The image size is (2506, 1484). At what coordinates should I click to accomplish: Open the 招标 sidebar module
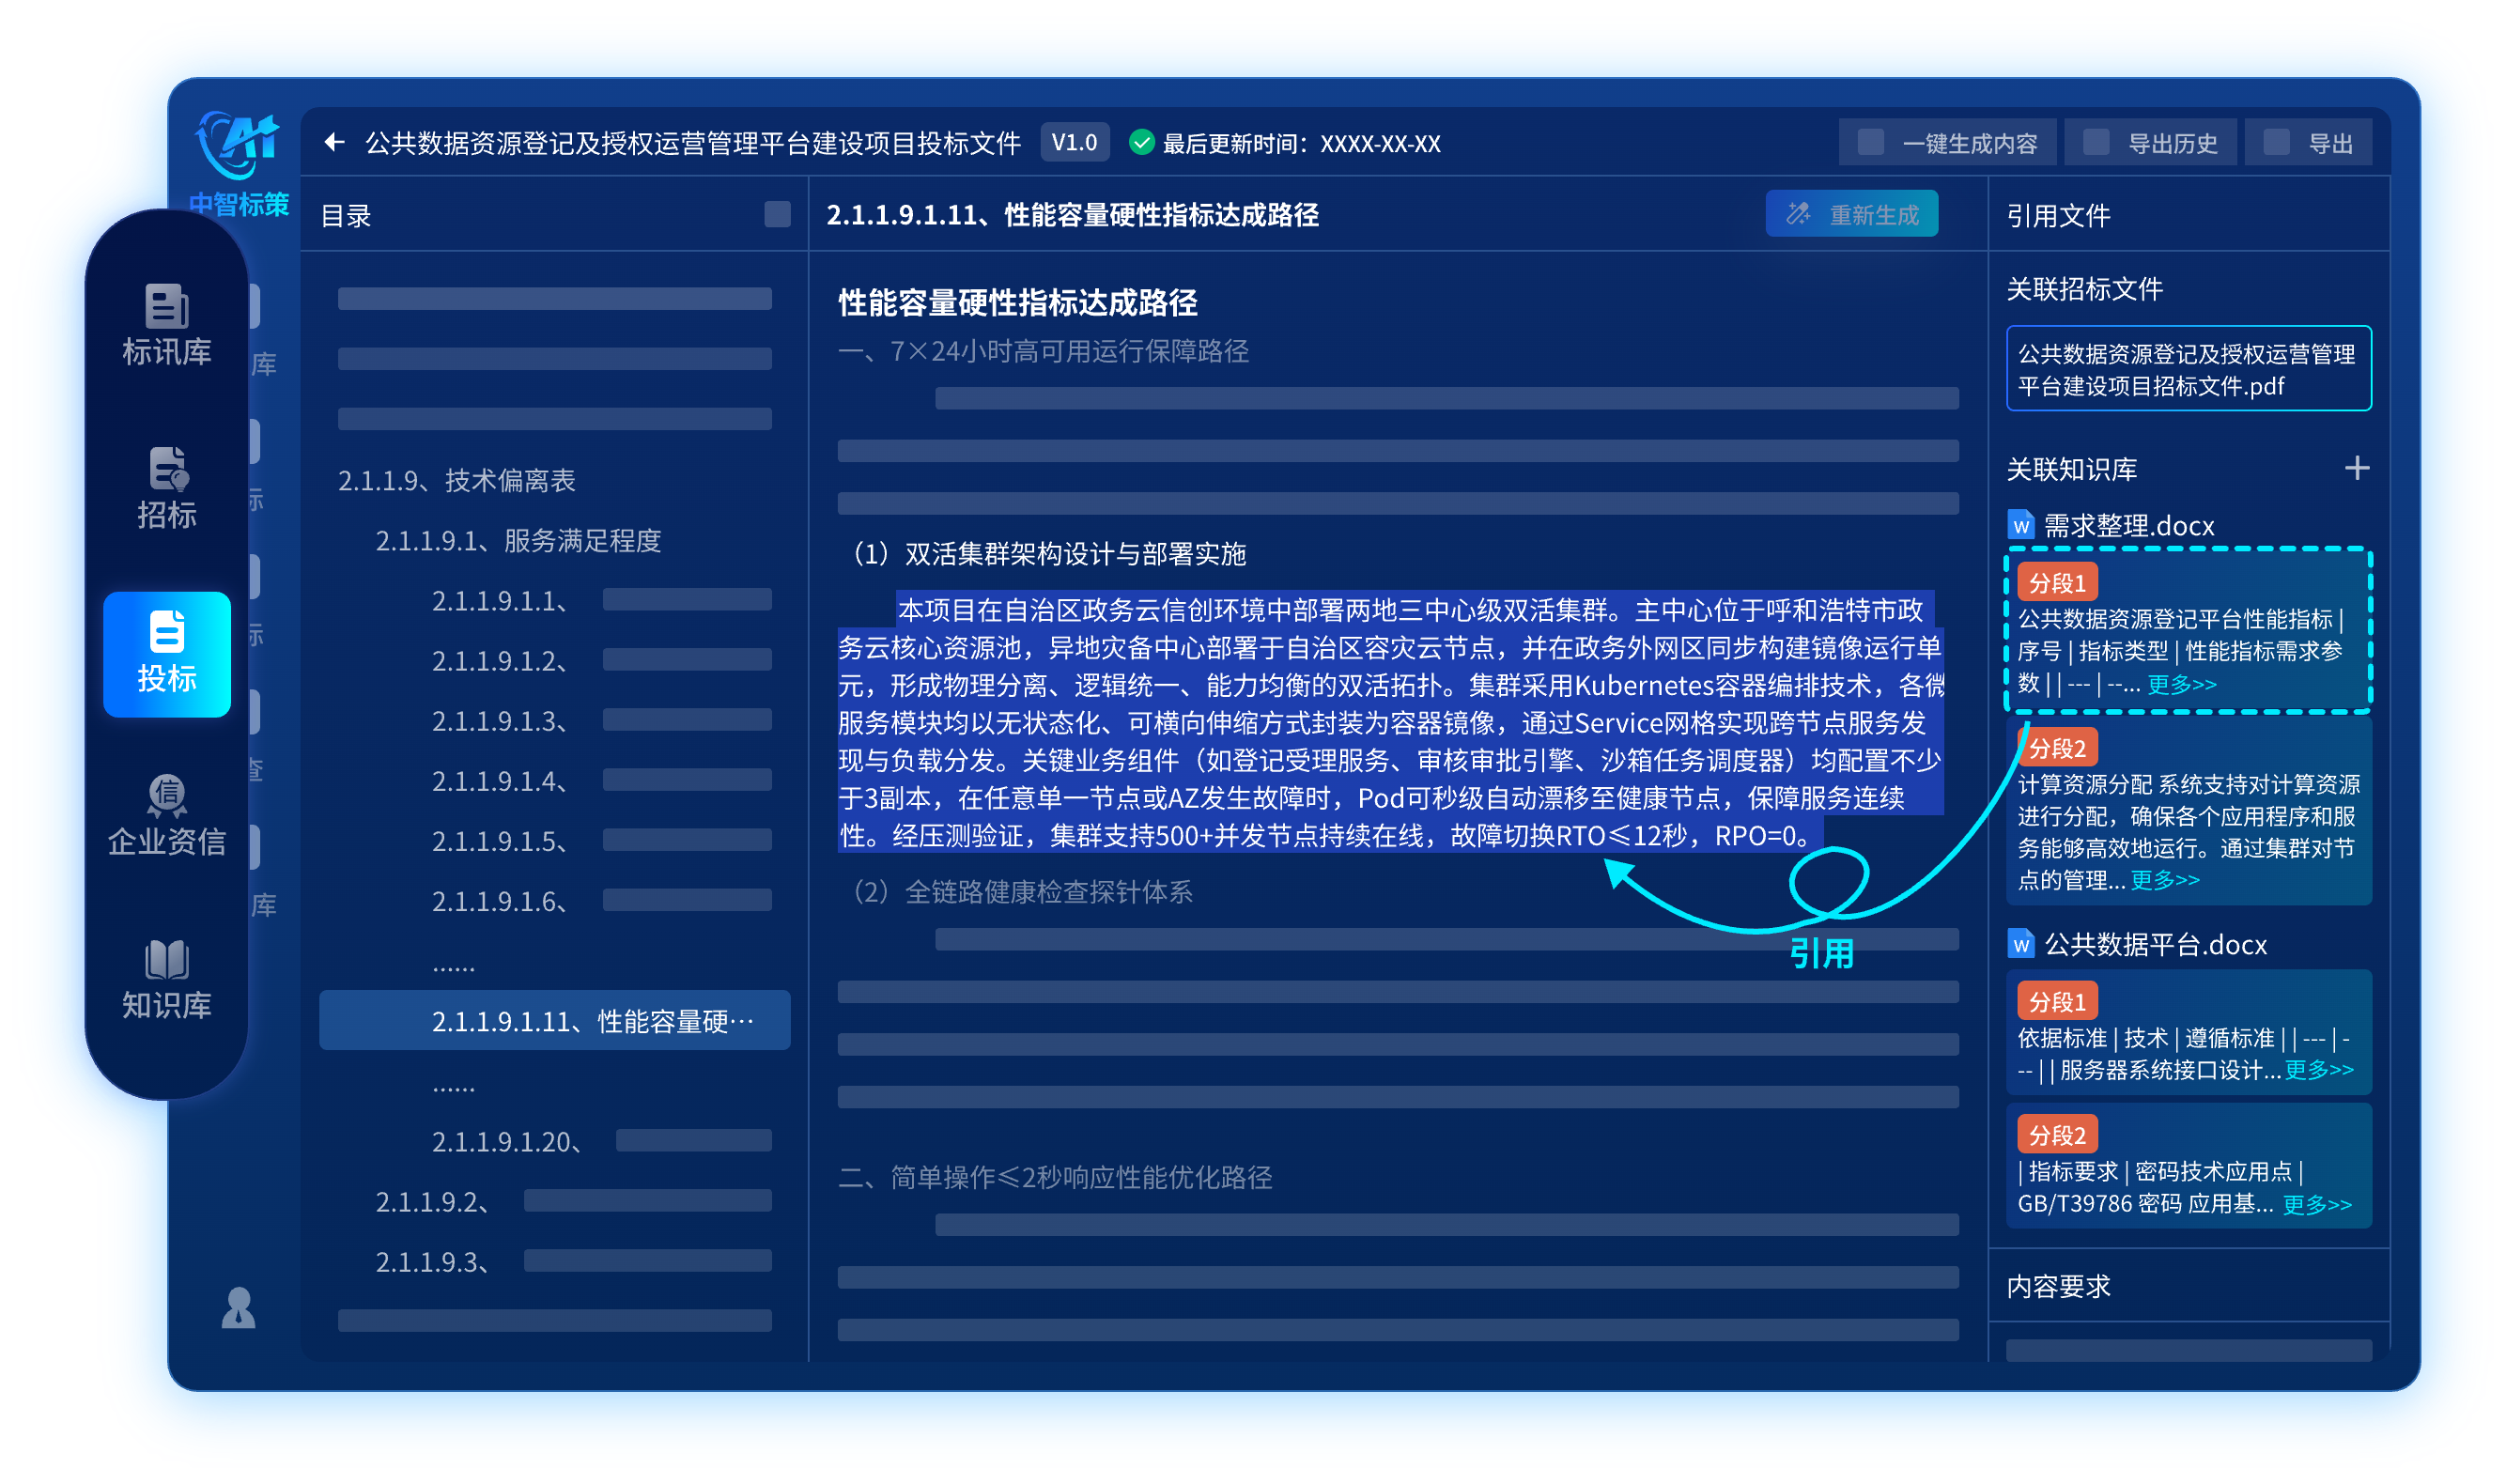(166, 488)
